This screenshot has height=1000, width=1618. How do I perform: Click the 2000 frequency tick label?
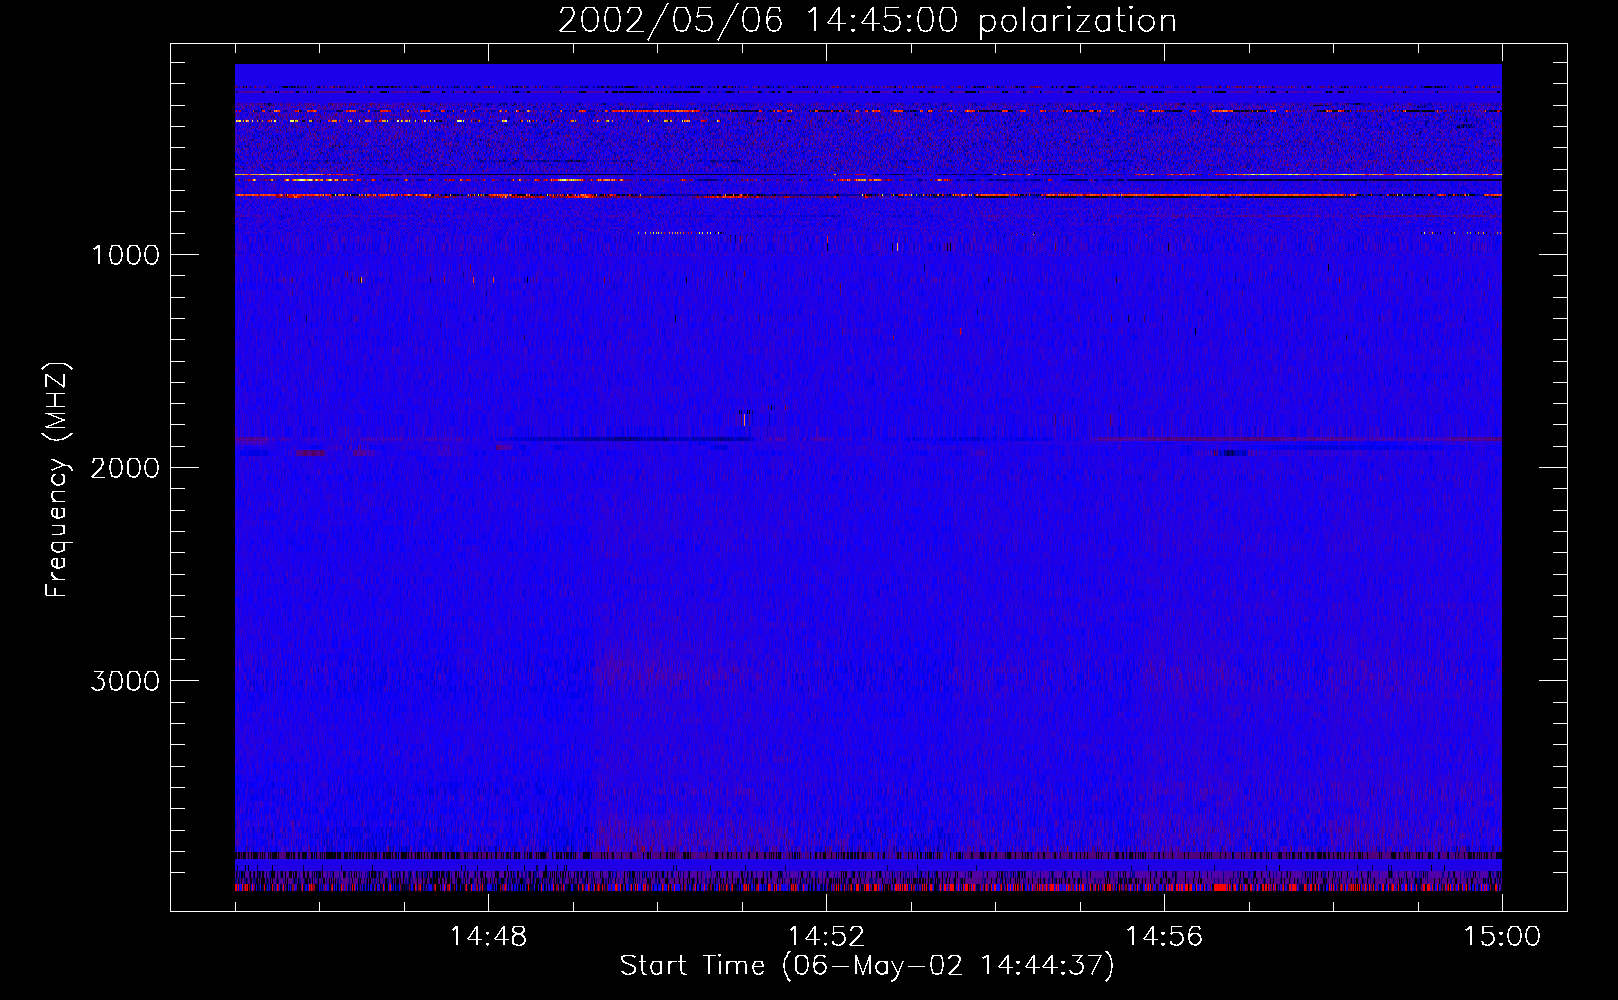125,468
